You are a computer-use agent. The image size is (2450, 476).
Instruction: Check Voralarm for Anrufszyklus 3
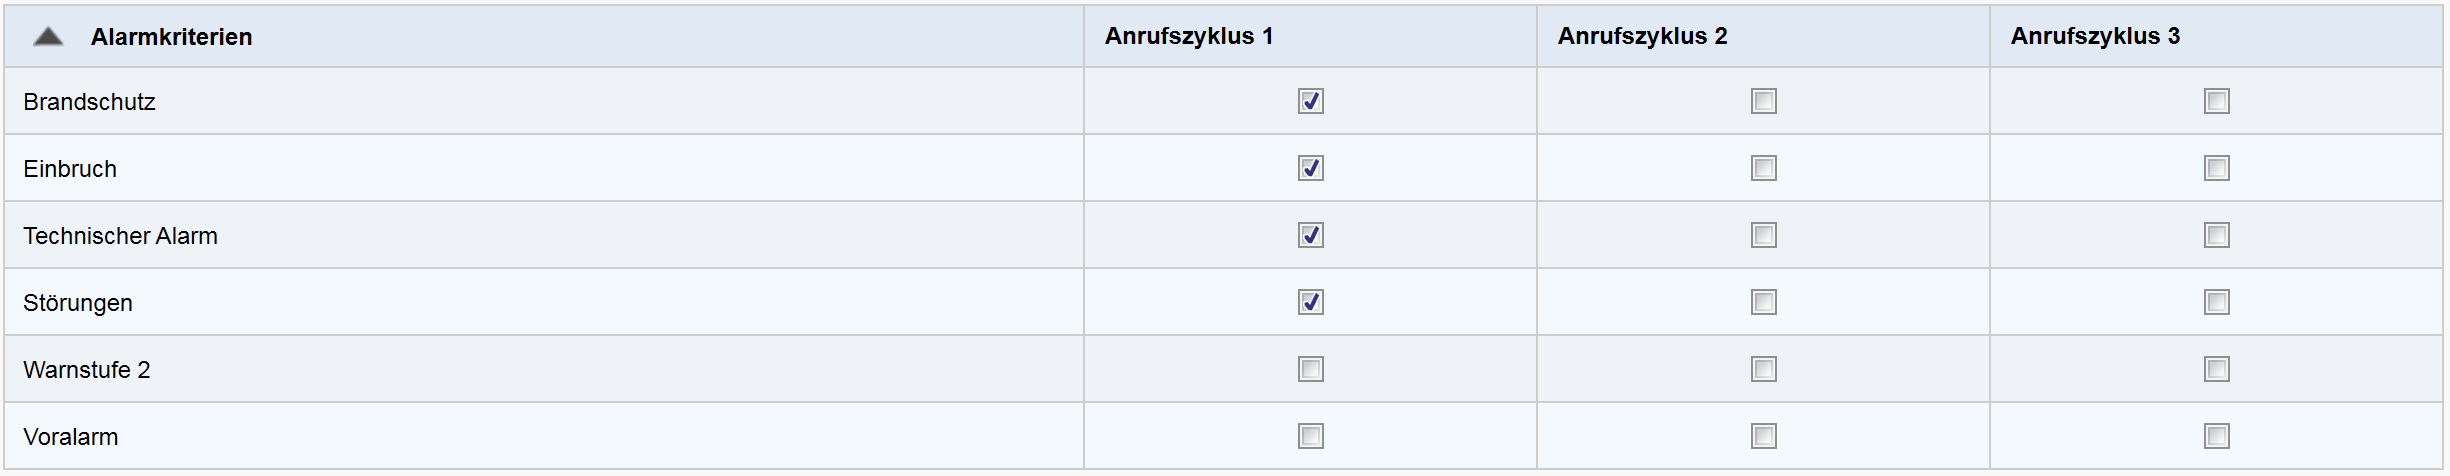2216,436
